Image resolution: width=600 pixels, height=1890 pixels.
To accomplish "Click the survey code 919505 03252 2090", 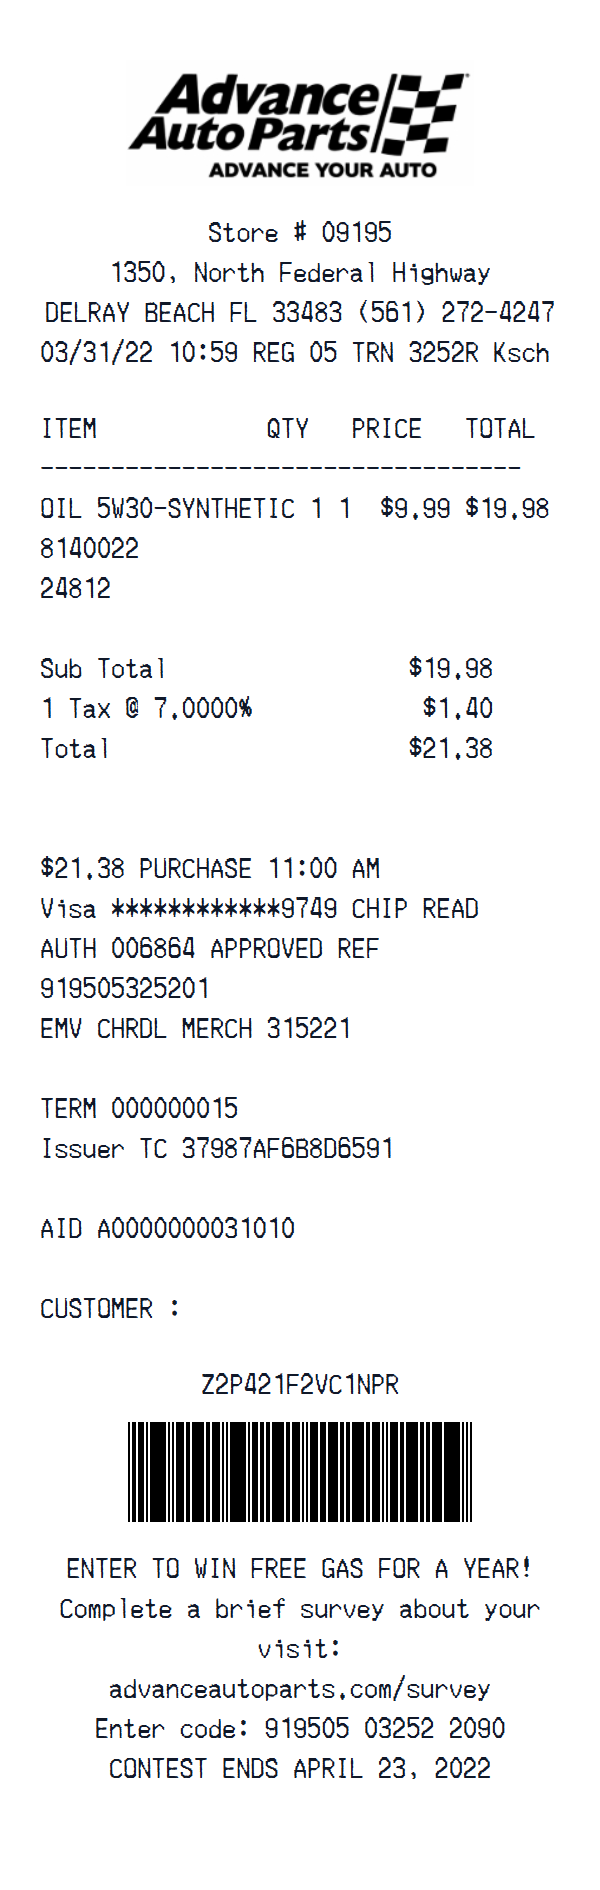I will click(384, 1729).
